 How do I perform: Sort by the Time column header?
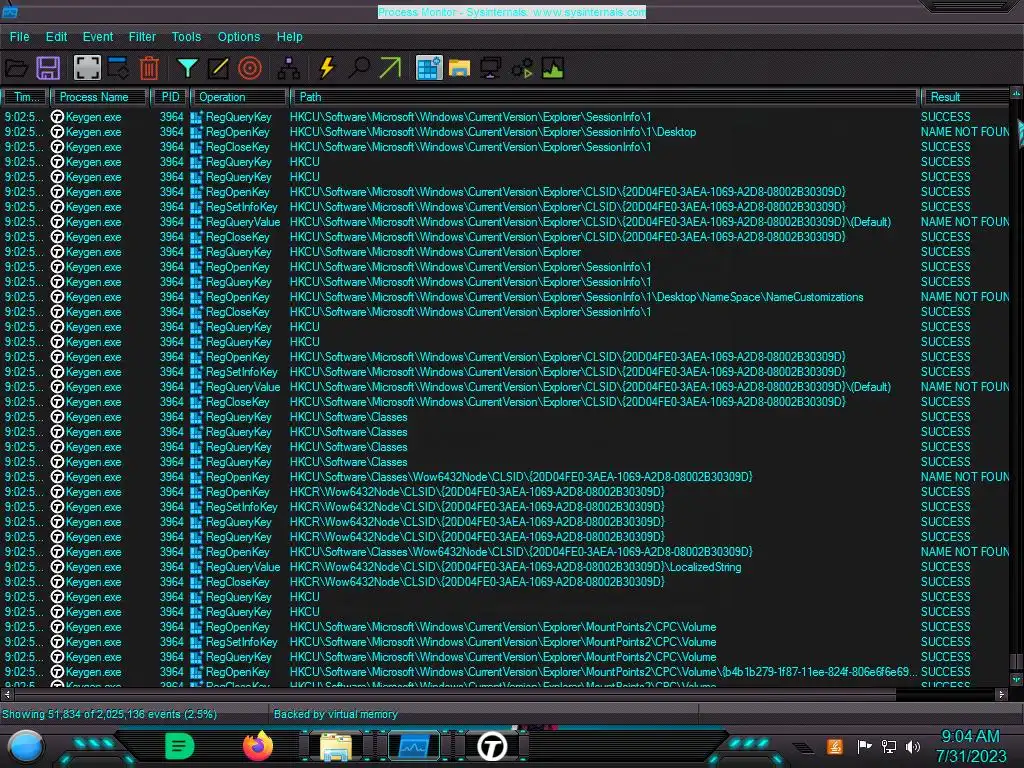pyautogui.click(x=25, y=97)
